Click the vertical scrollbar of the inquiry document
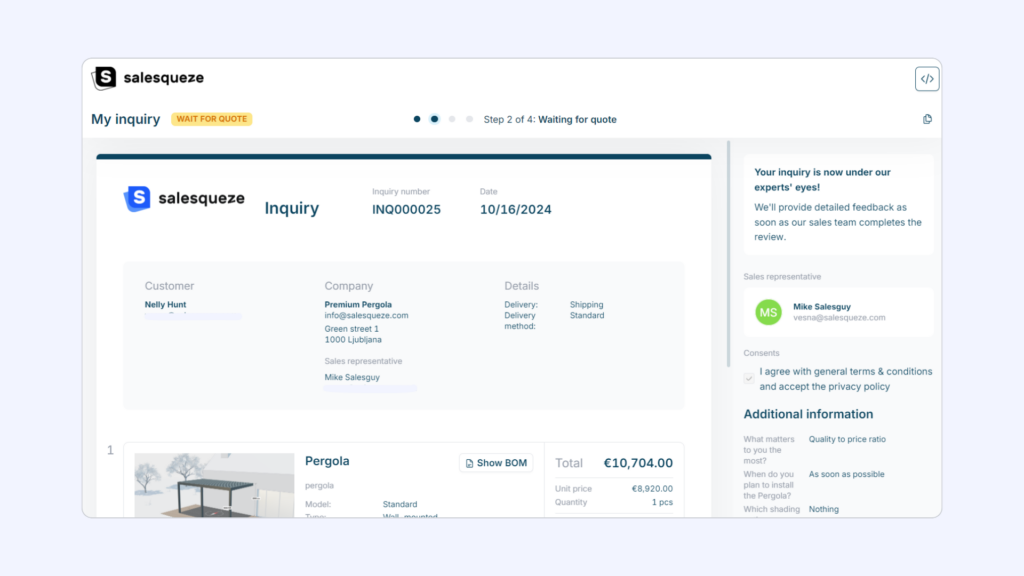1024x576 pixels. point(728,255)
